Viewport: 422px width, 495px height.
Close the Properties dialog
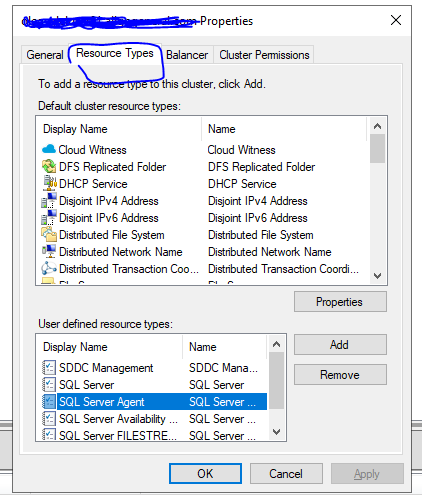pos(396,20)
